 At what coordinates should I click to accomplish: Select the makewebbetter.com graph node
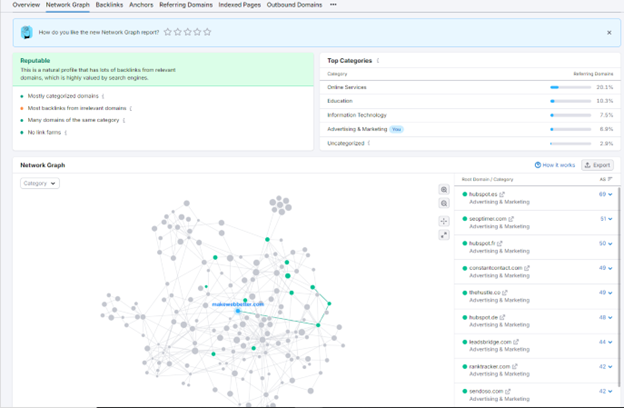coord(238,311)
